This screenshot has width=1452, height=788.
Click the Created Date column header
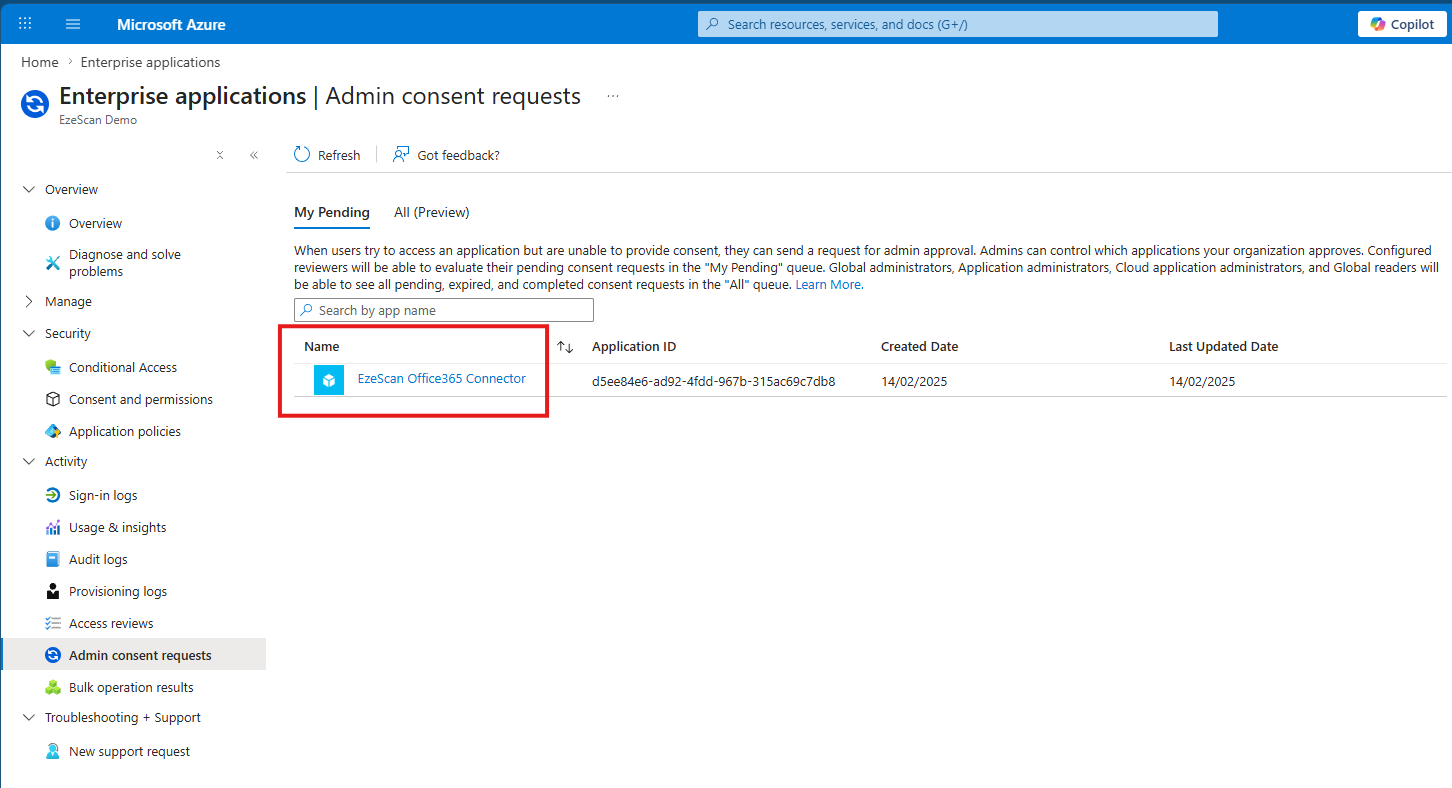click(919, 347)
